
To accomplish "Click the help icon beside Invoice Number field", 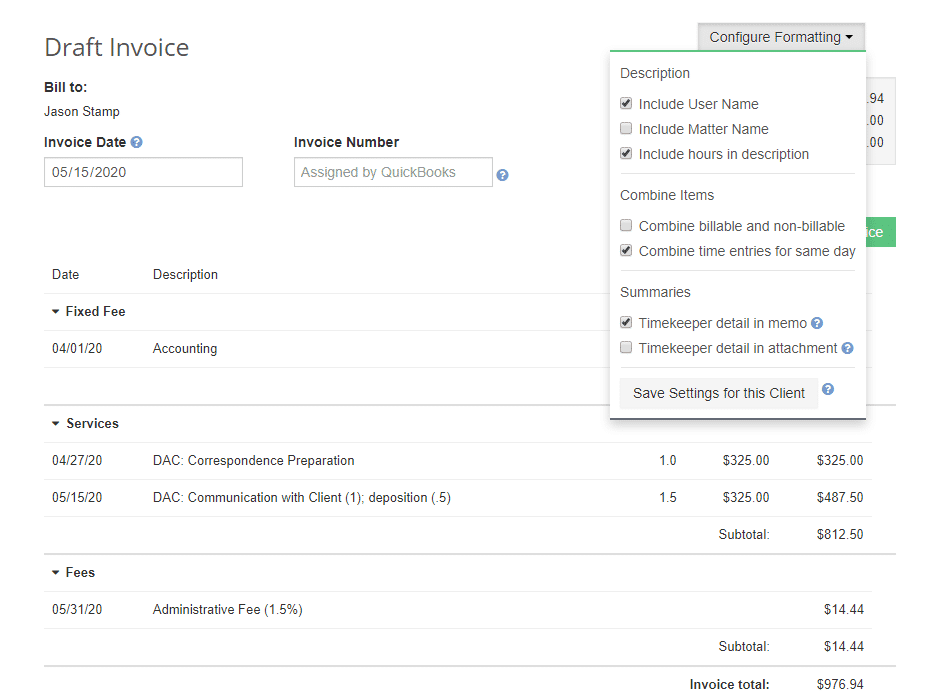I will (x=502, y=174).
